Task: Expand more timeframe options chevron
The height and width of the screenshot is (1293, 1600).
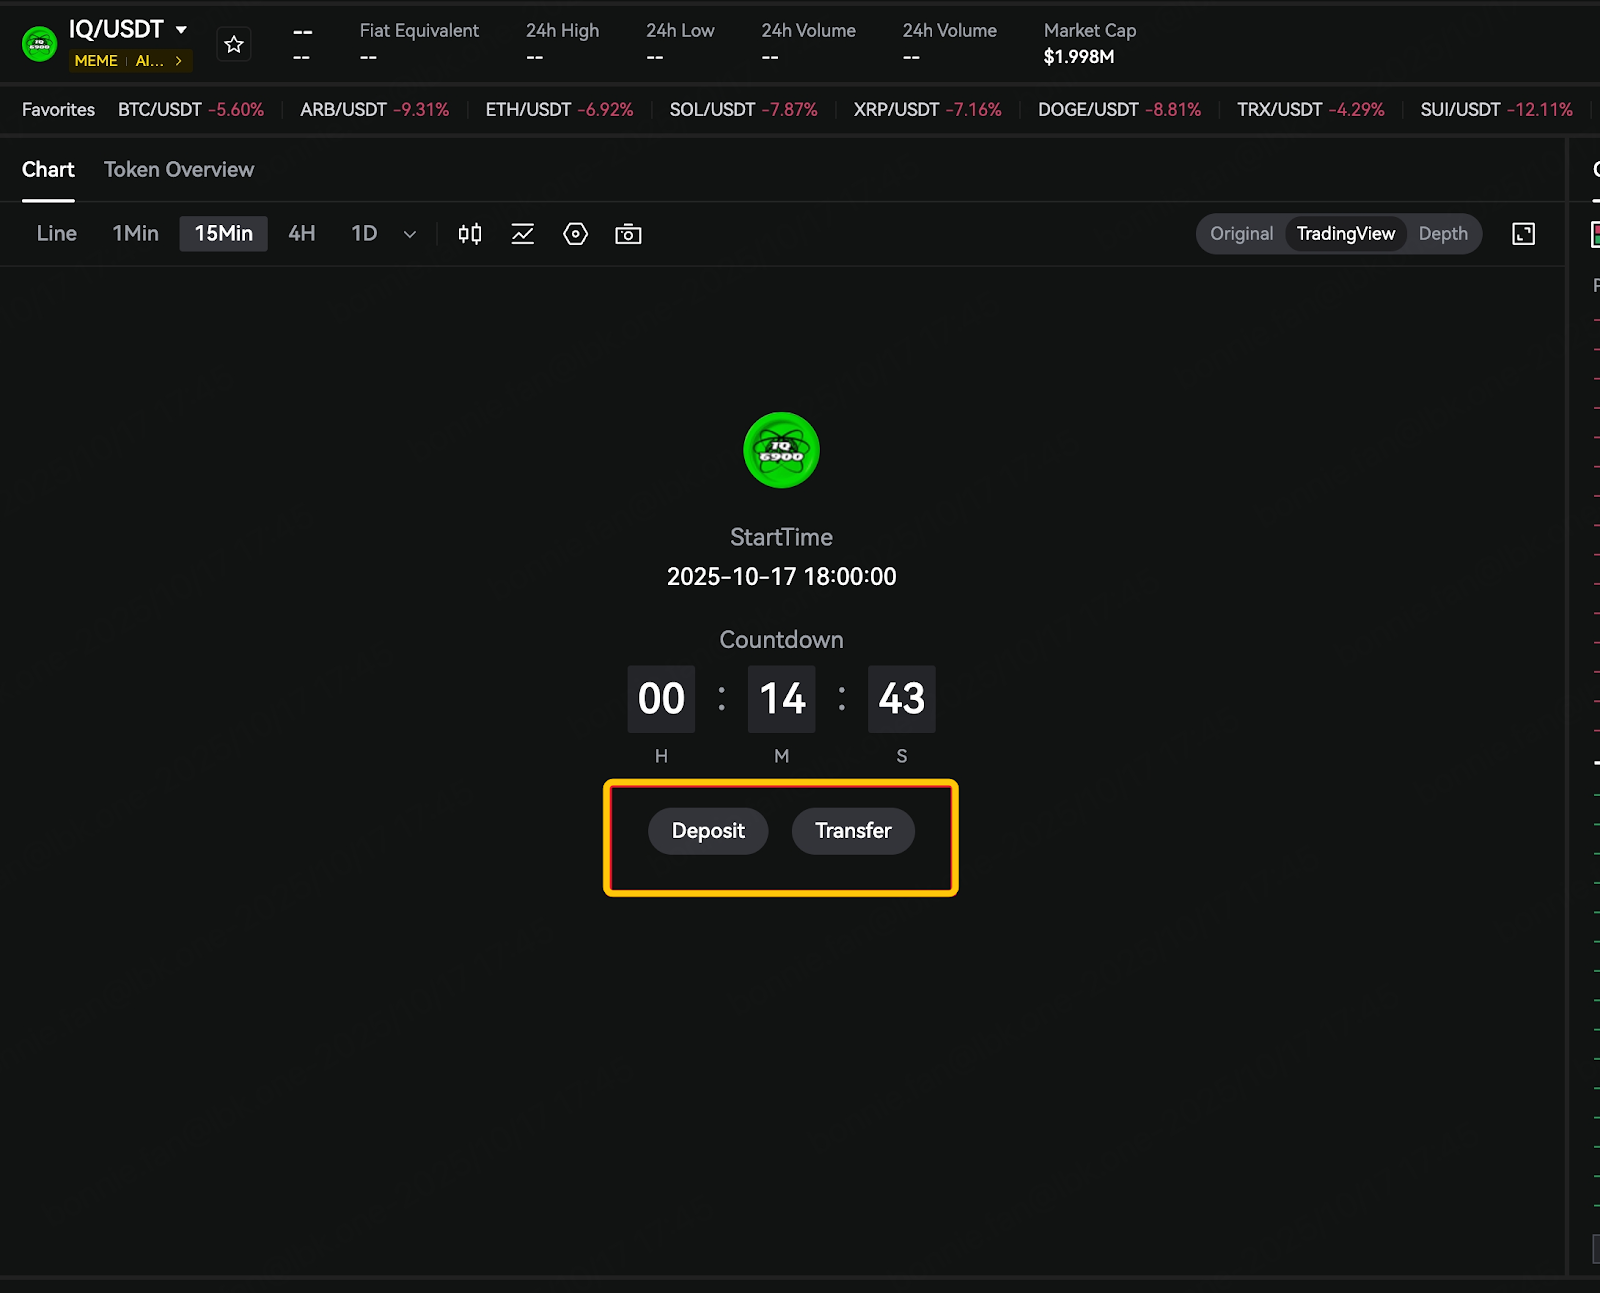Action: [409, 234]
